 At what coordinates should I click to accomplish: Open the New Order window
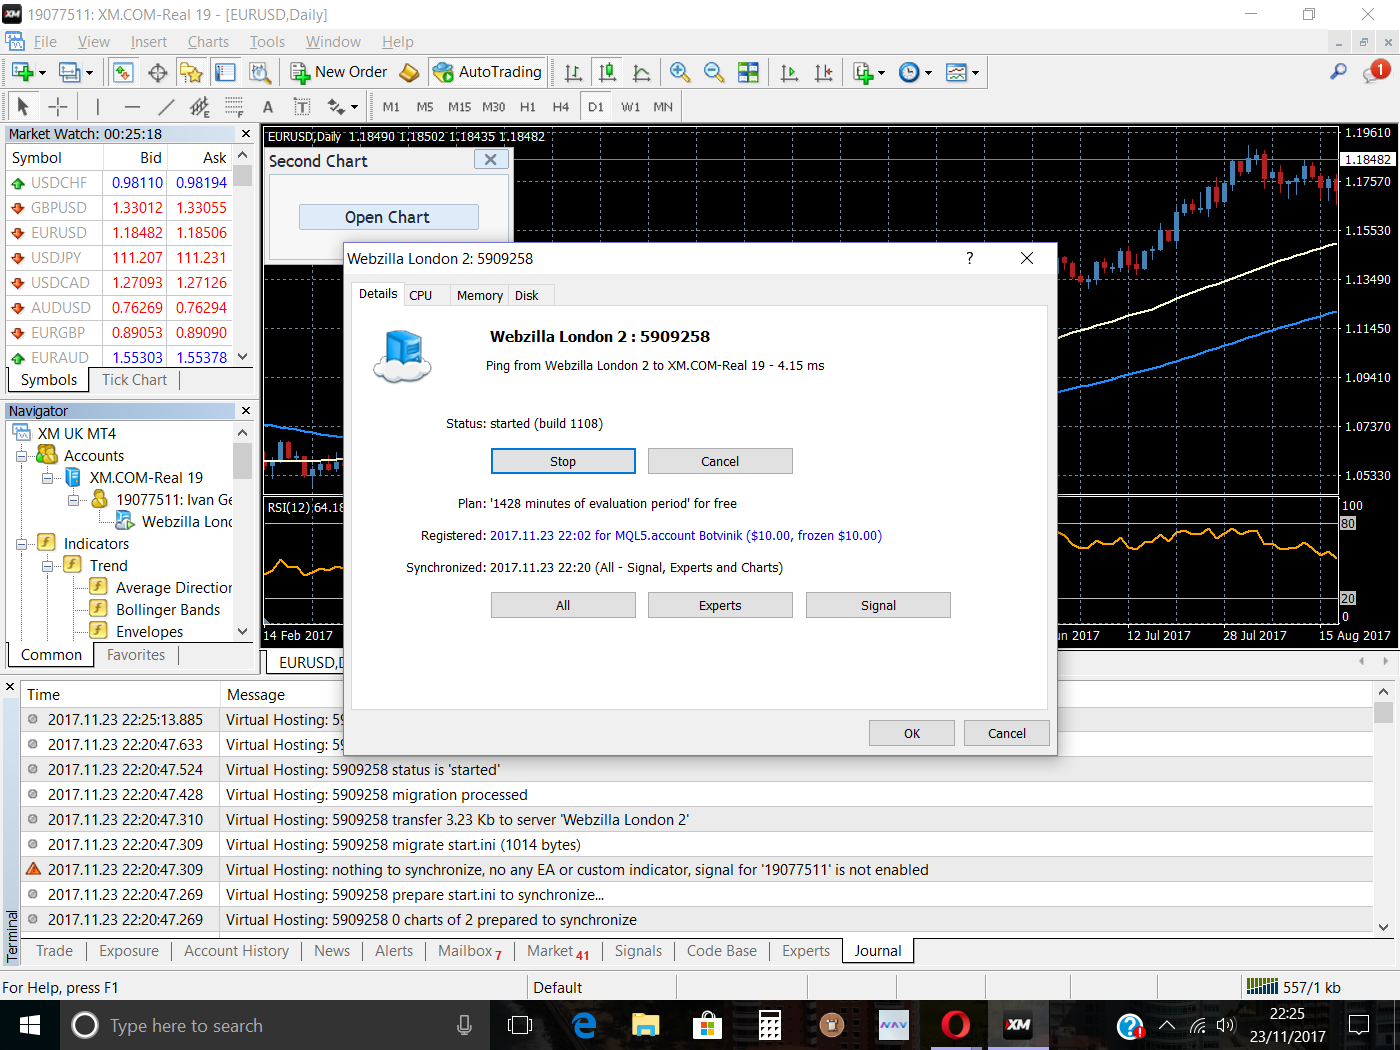339,72
